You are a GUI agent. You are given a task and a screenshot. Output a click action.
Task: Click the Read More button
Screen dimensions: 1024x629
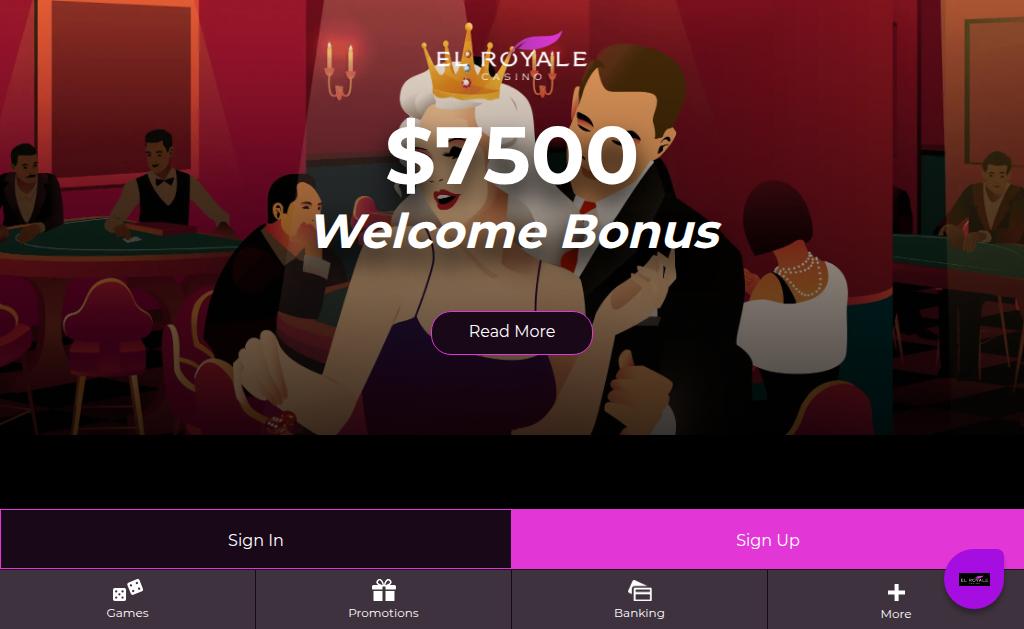click(x=512, y=332)
